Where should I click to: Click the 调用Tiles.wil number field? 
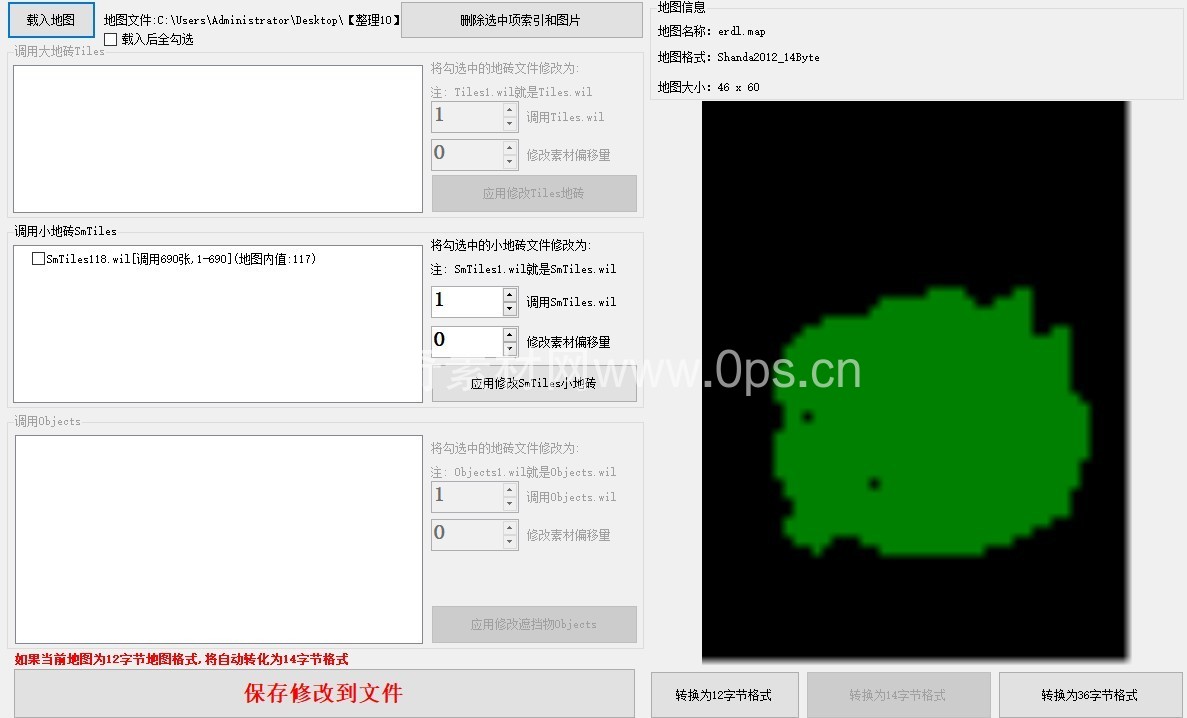467,117
